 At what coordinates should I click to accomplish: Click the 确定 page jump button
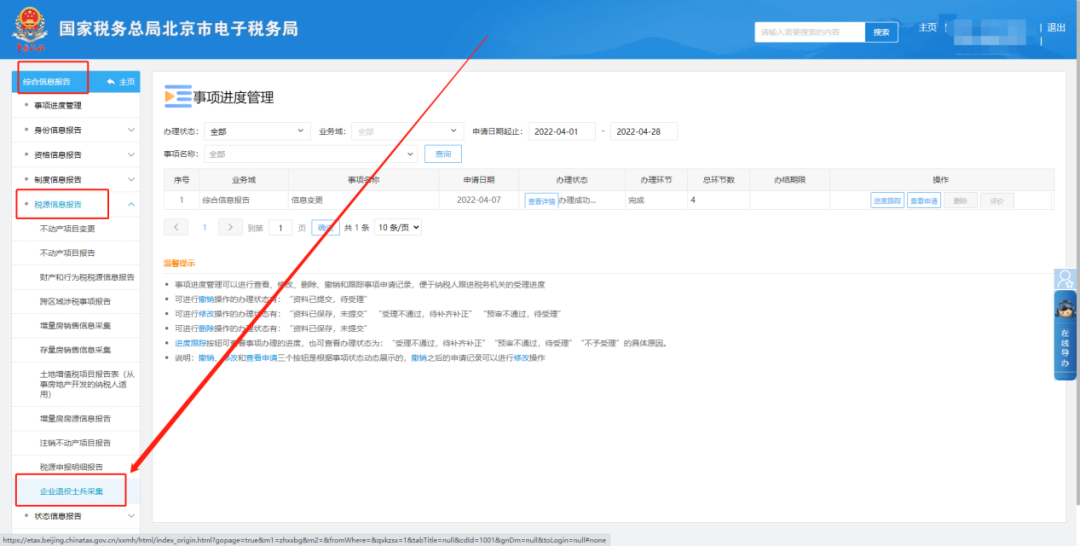click(x=325, y=227)
